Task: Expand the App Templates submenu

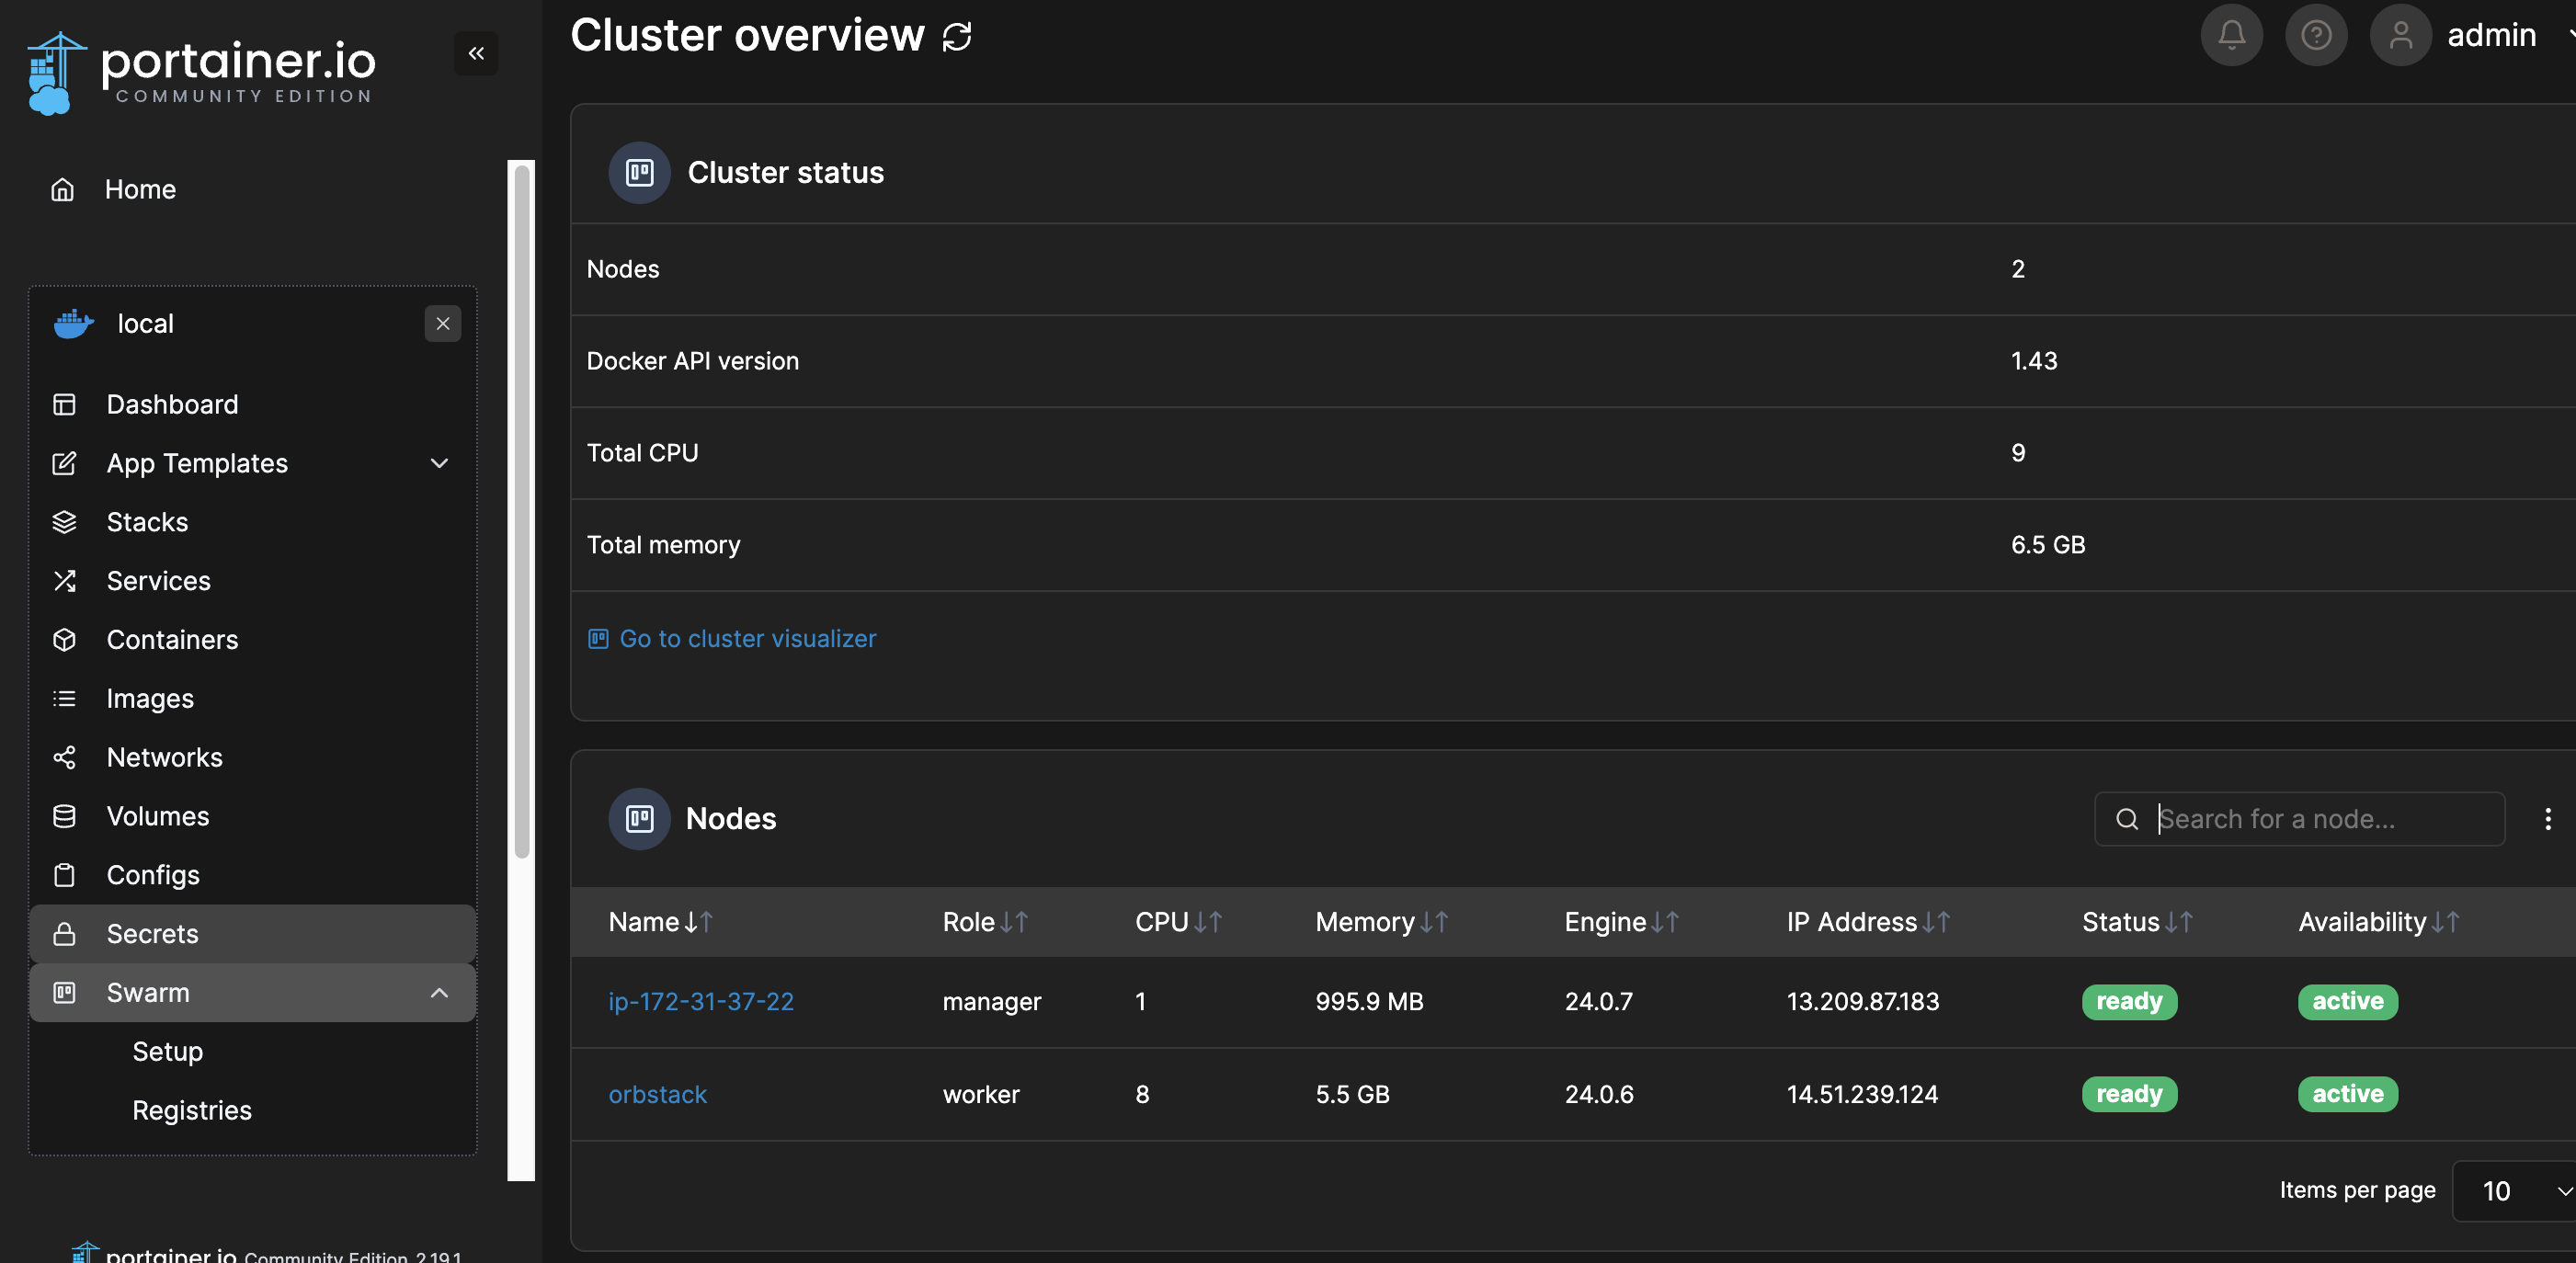Action: 439,463
